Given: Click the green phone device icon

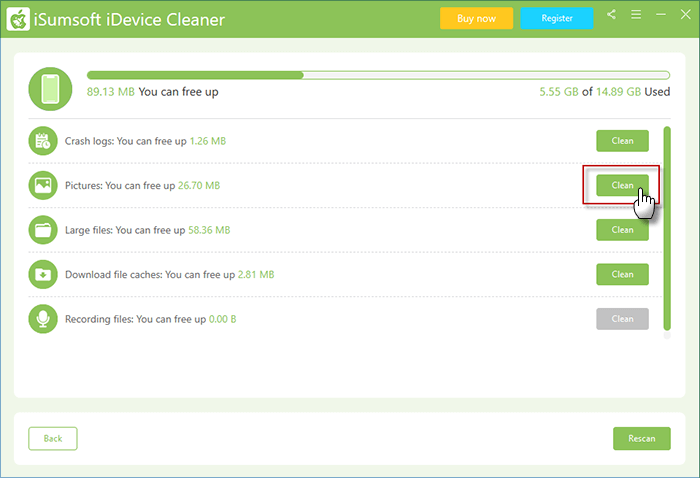Looking at the screenshot, I should point(50,89).
